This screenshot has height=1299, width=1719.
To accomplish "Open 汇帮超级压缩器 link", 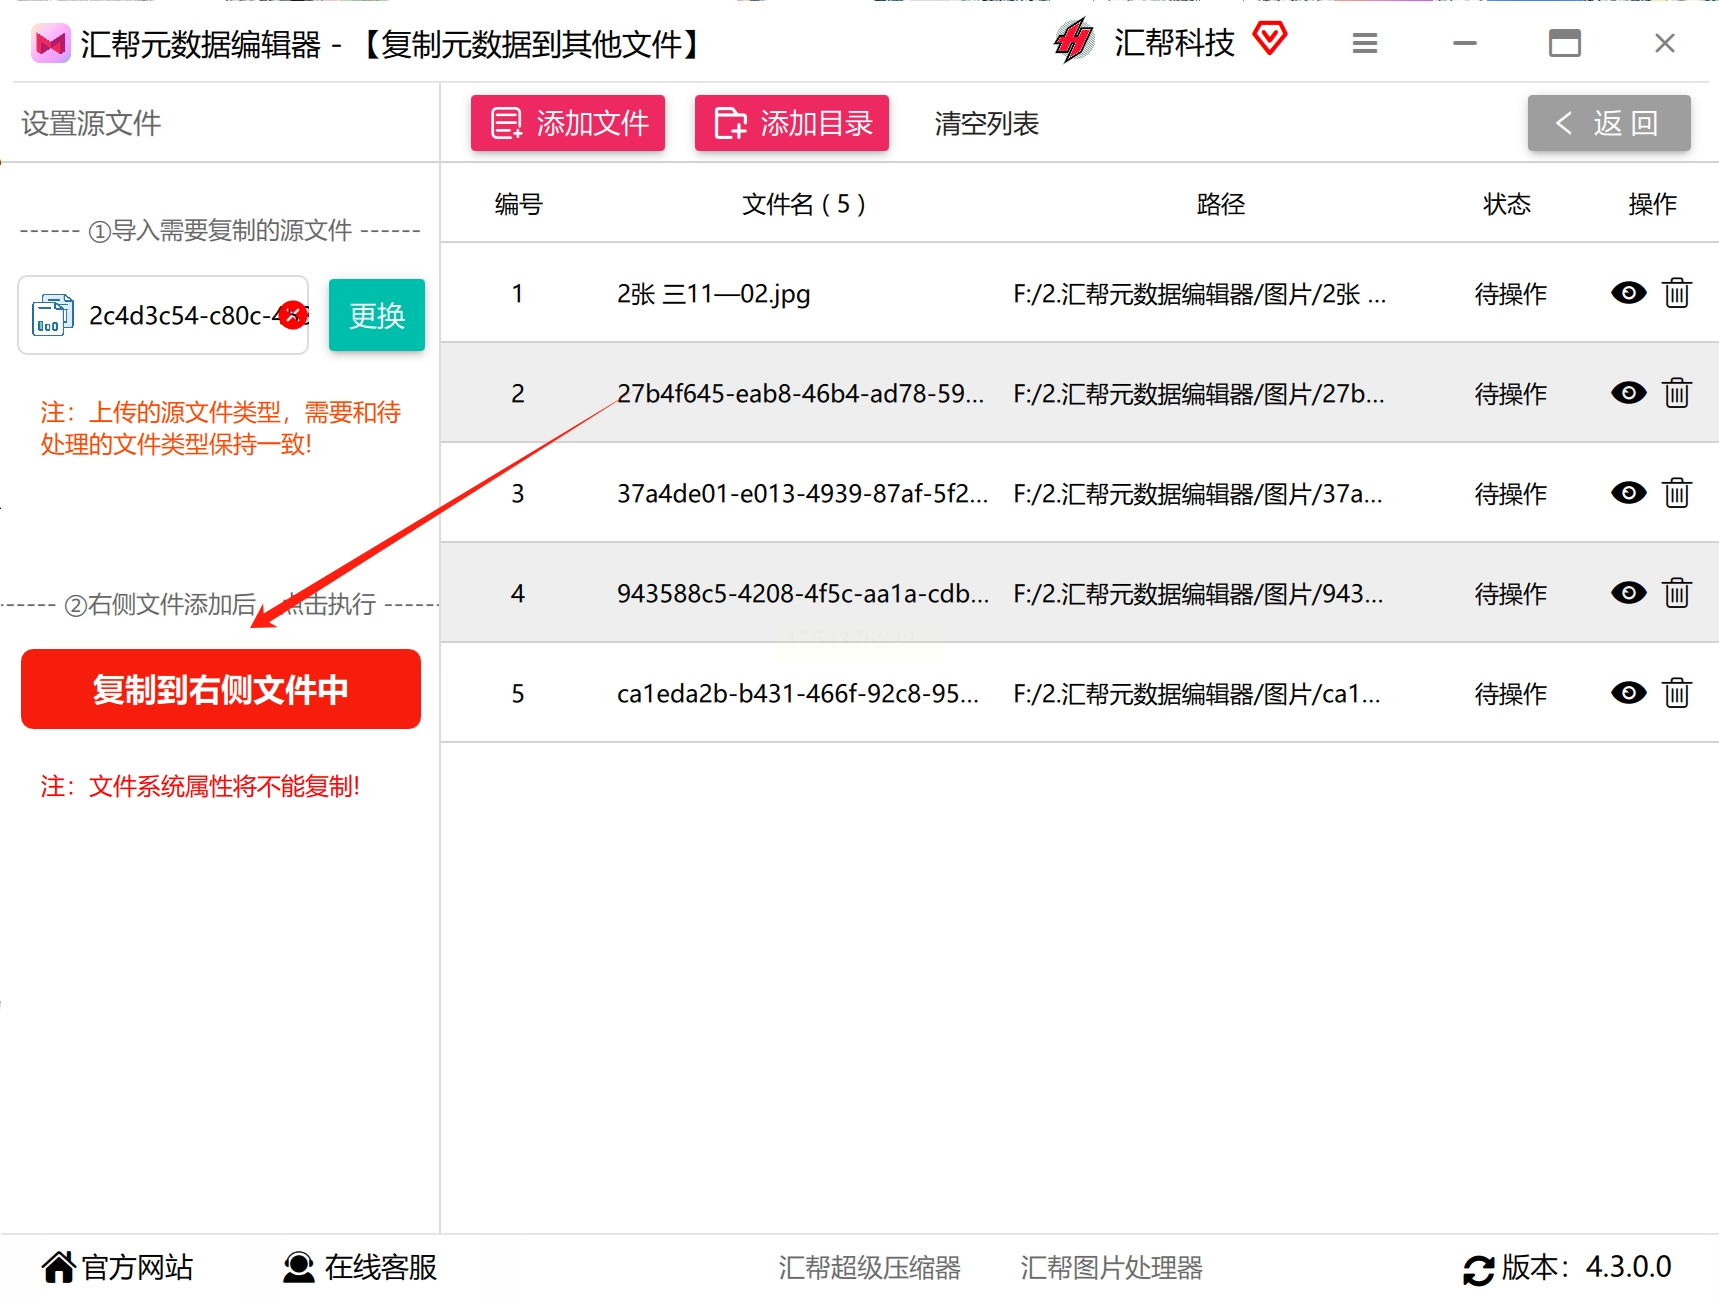I will [x=869, y=1268].
